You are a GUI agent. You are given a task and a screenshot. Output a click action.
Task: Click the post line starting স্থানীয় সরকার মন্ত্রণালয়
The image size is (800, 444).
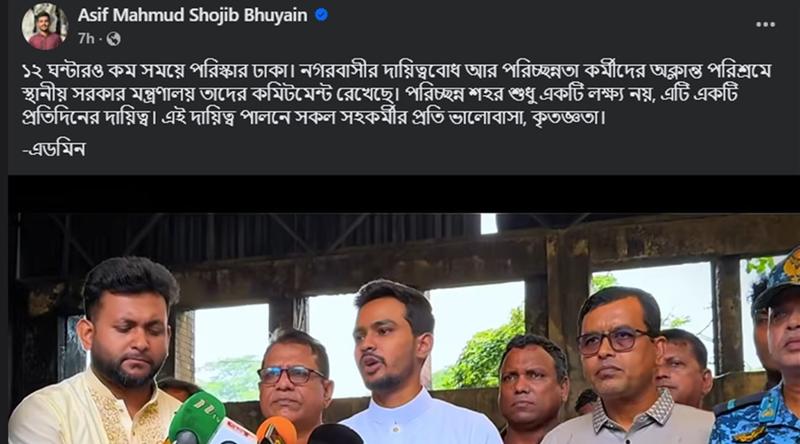click(380, 94)
